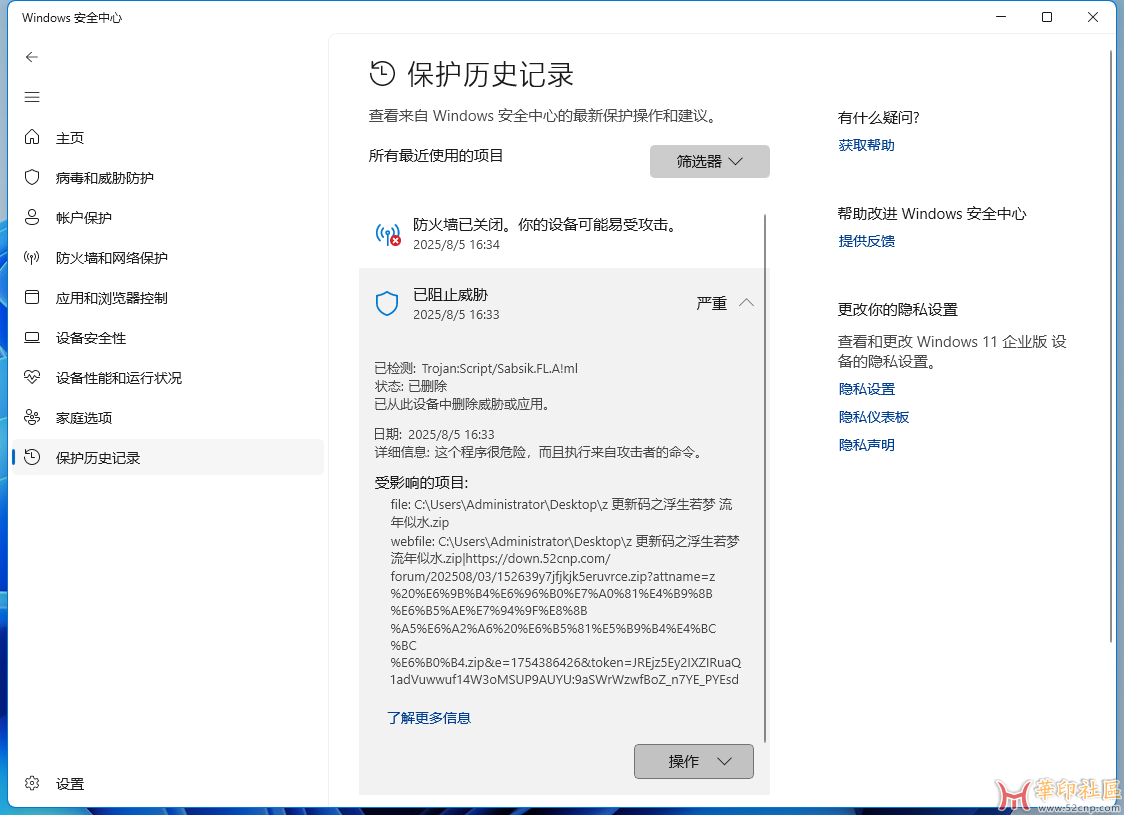The image size is (1124, 815).
Task: Click the laptop icon for 设备安全性
Action: click(32, 338)
